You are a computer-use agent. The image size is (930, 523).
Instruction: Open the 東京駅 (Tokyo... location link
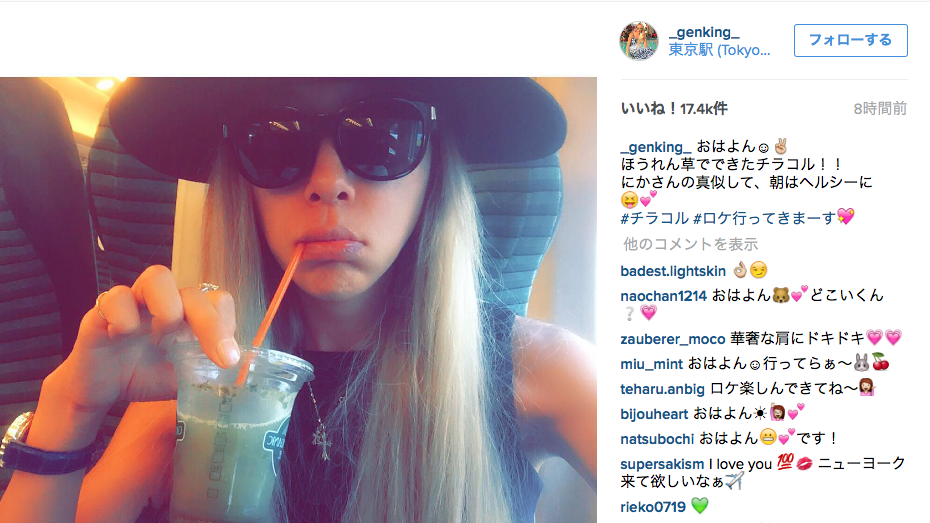coord(719,50)
